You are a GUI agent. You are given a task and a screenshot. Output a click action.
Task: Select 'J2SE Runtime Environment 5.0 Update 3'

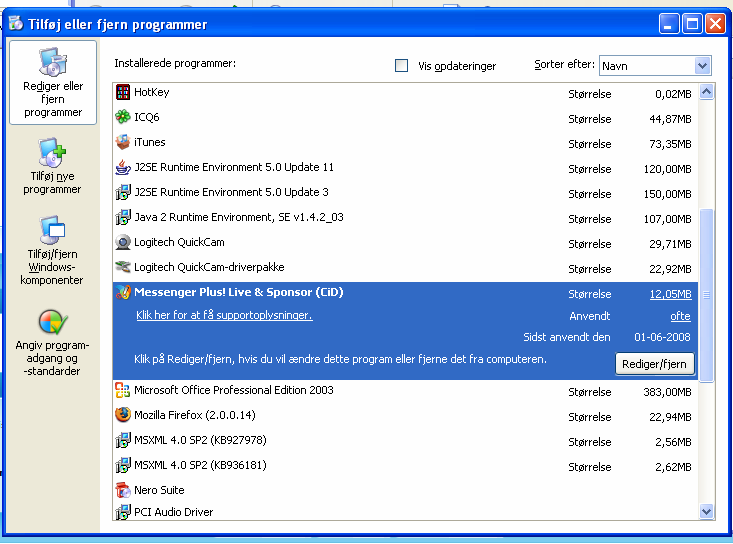(231, 192)
